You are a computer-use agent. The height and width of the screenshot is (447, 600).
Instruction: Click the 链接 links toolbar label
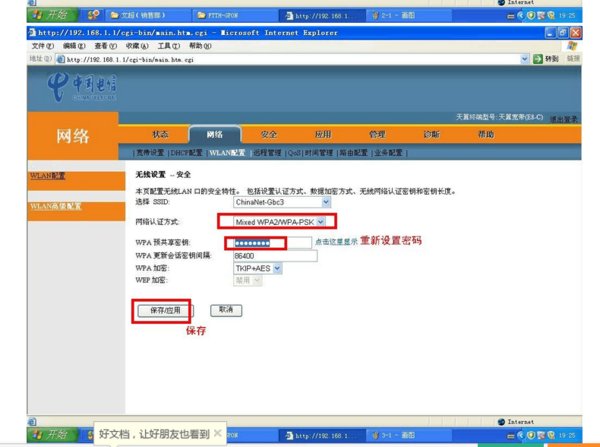click(573, 59)
